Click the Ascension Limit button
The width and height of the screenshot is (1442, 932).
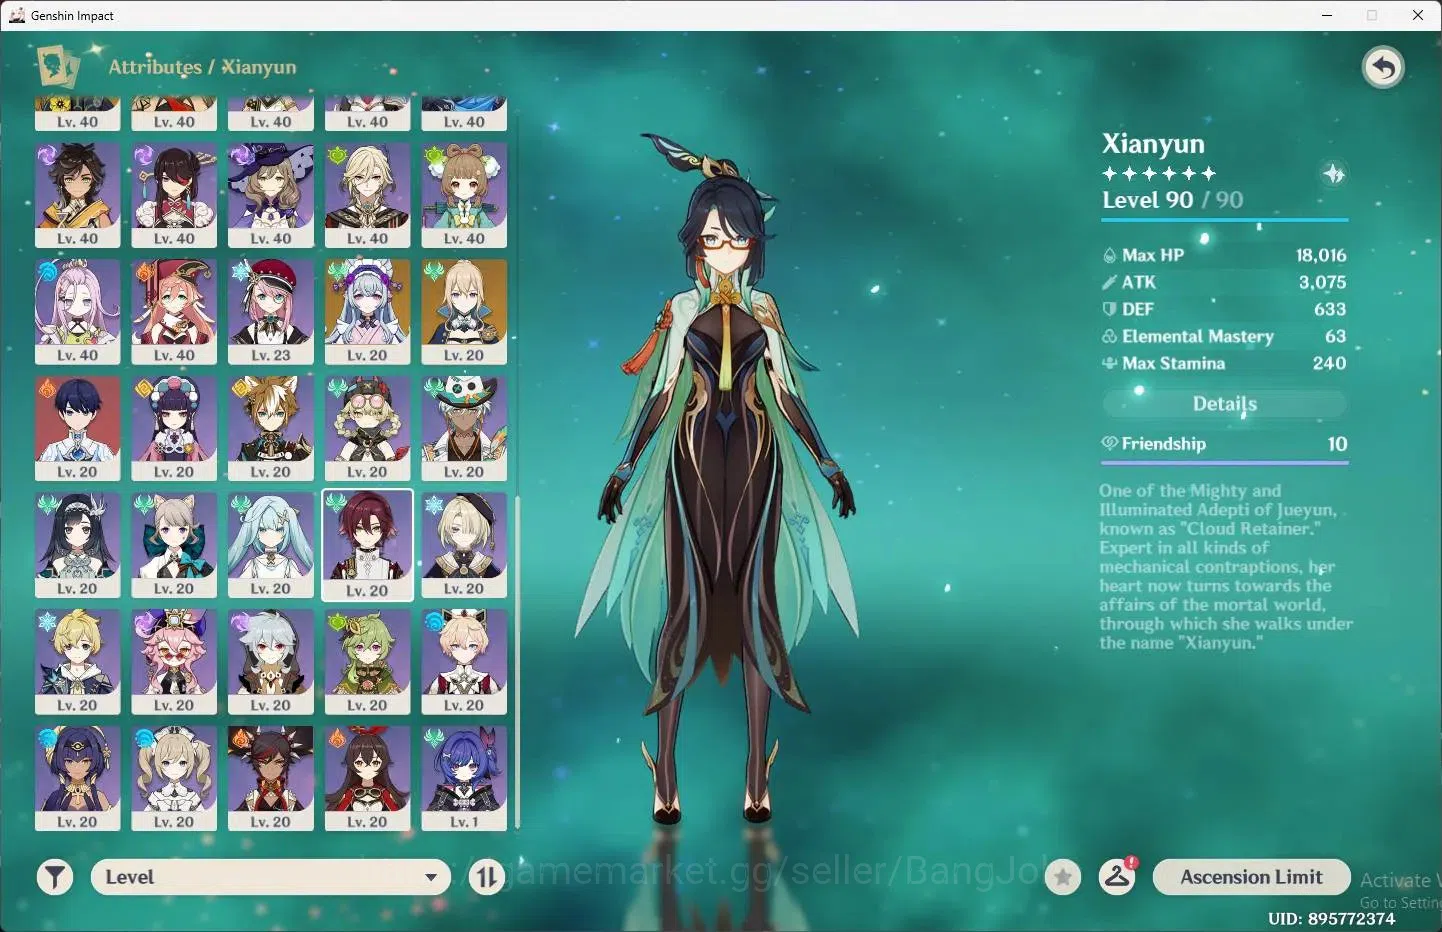[1251, 877]
